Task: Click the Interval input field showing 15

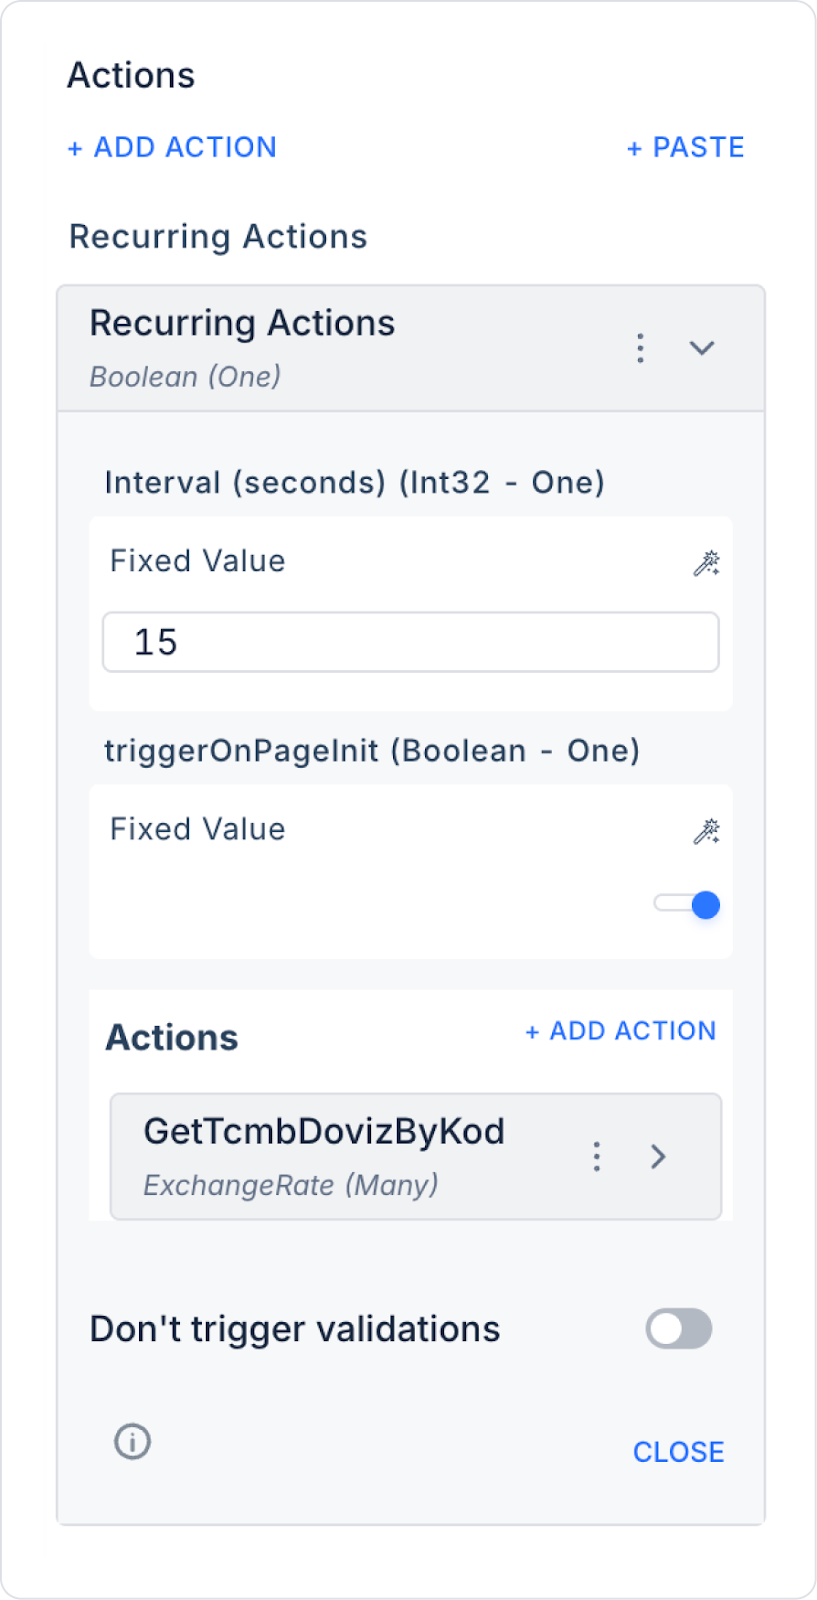Action: point(410,642)
